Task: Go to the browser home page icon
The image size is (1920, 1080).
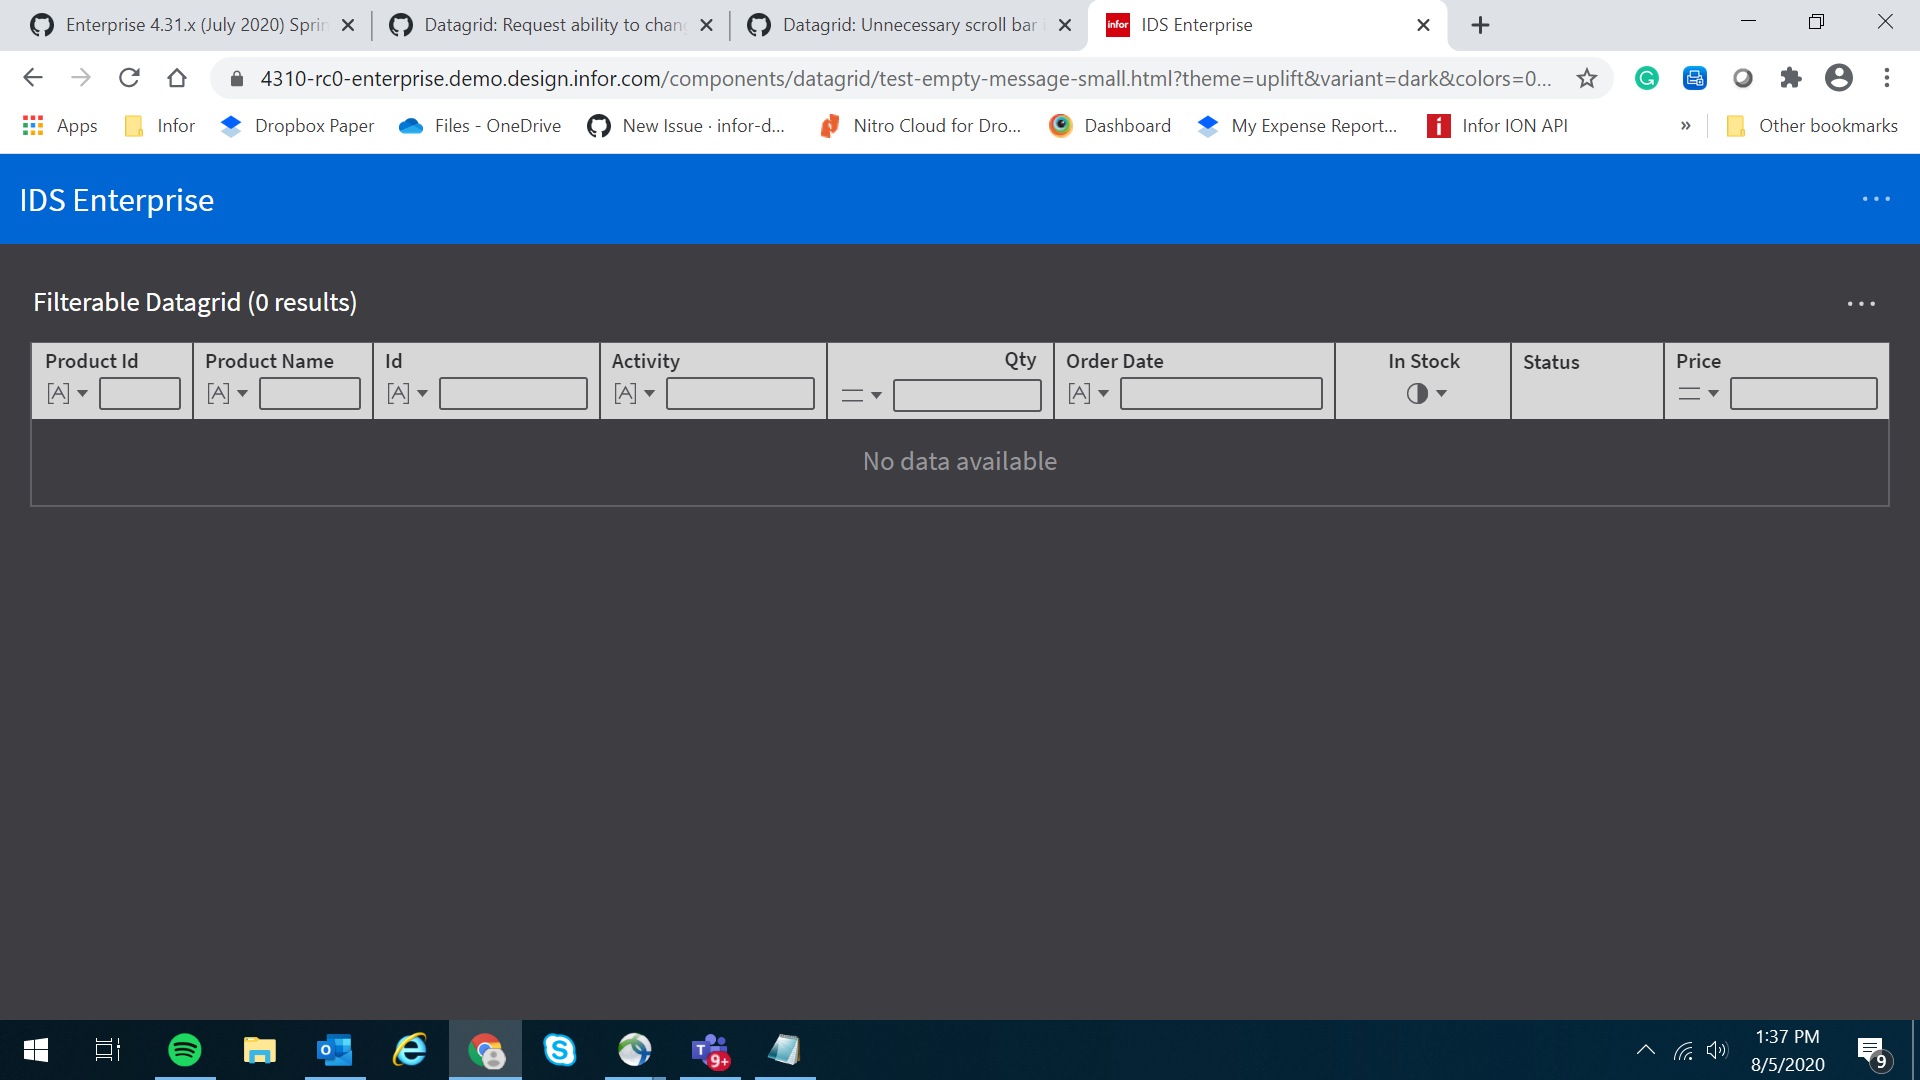Action: 177,78
